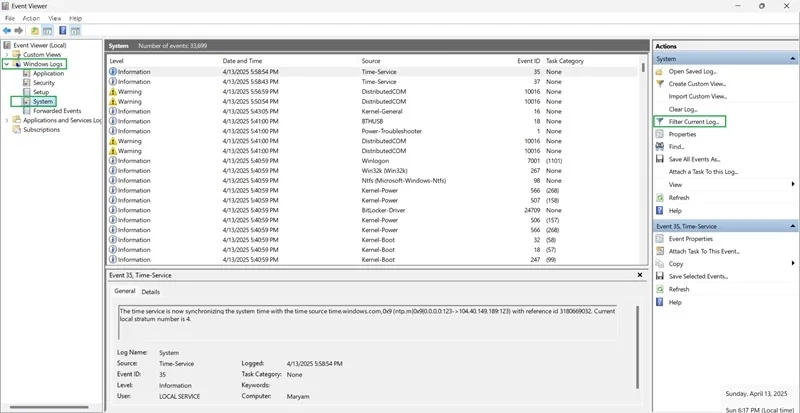
Task: Switch to the Details tab
Action: (x=151, y=292)
